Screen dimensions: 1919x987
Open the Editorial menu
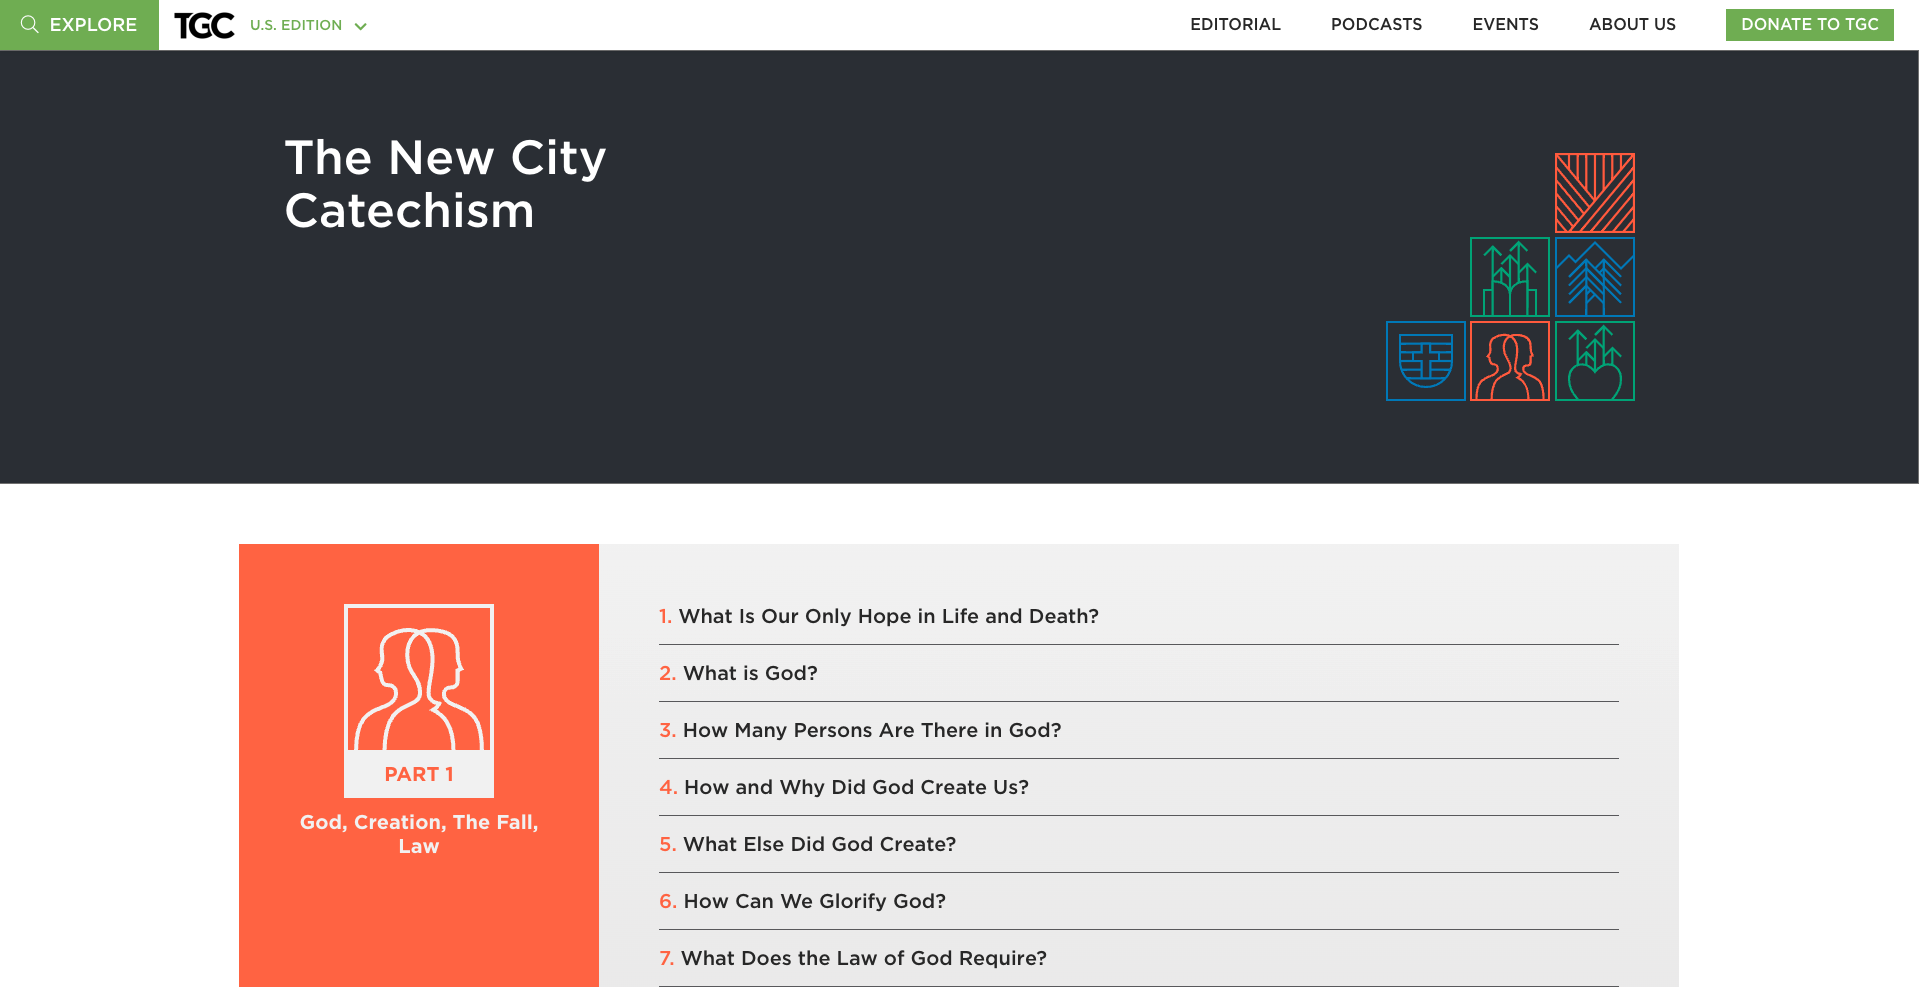click(1235, 24)
